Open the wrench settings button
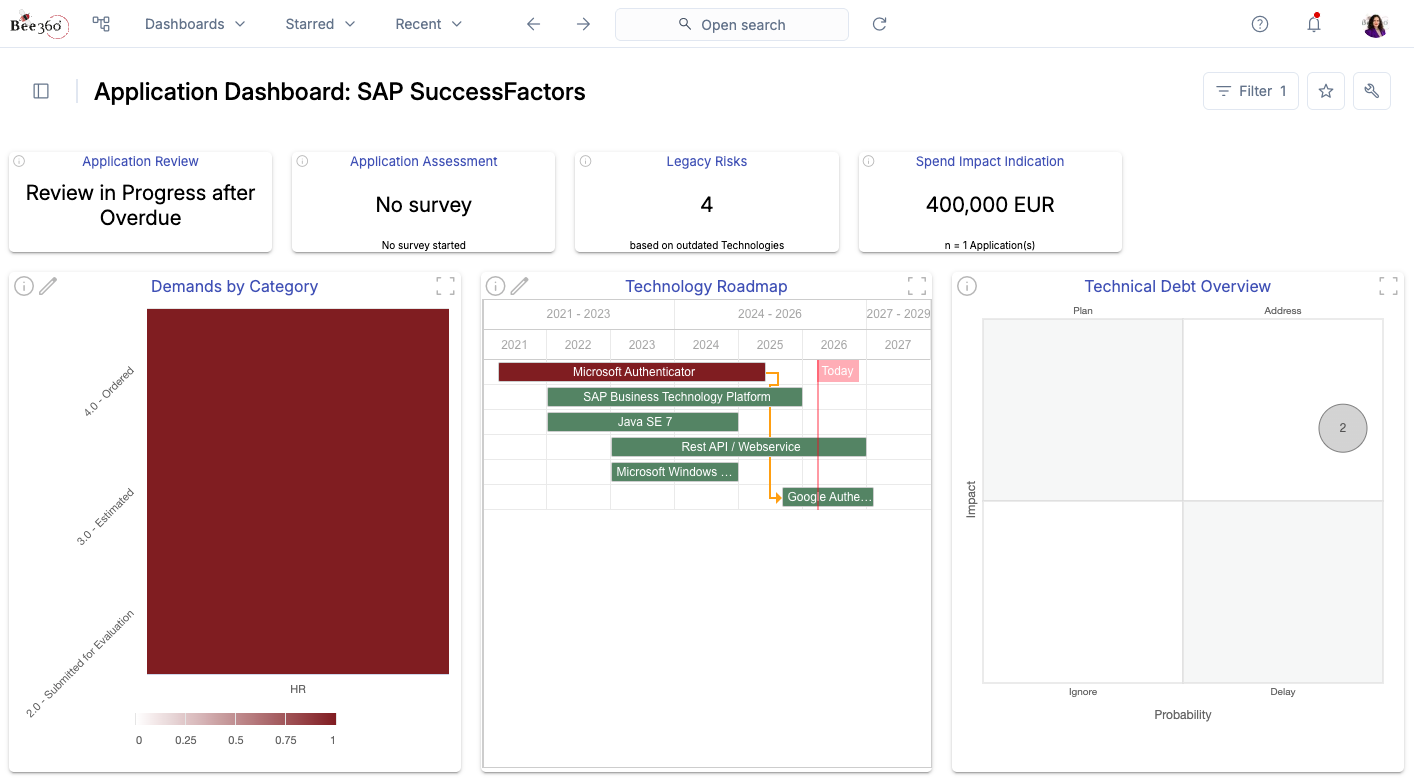1414x778 pixels. point(1372,91)
